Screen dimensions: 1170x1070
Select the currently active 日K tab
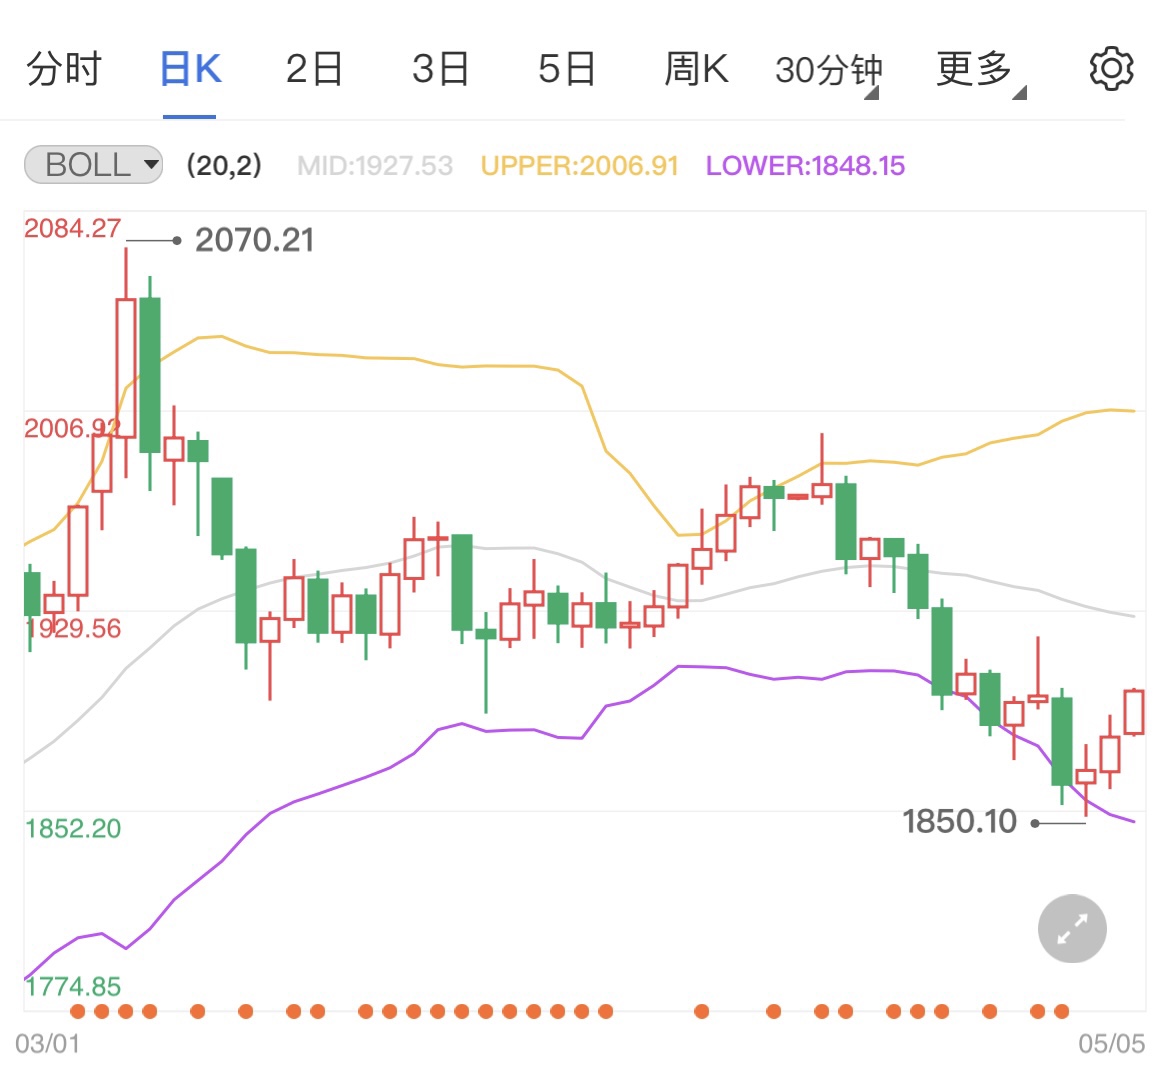pos(189,68)
